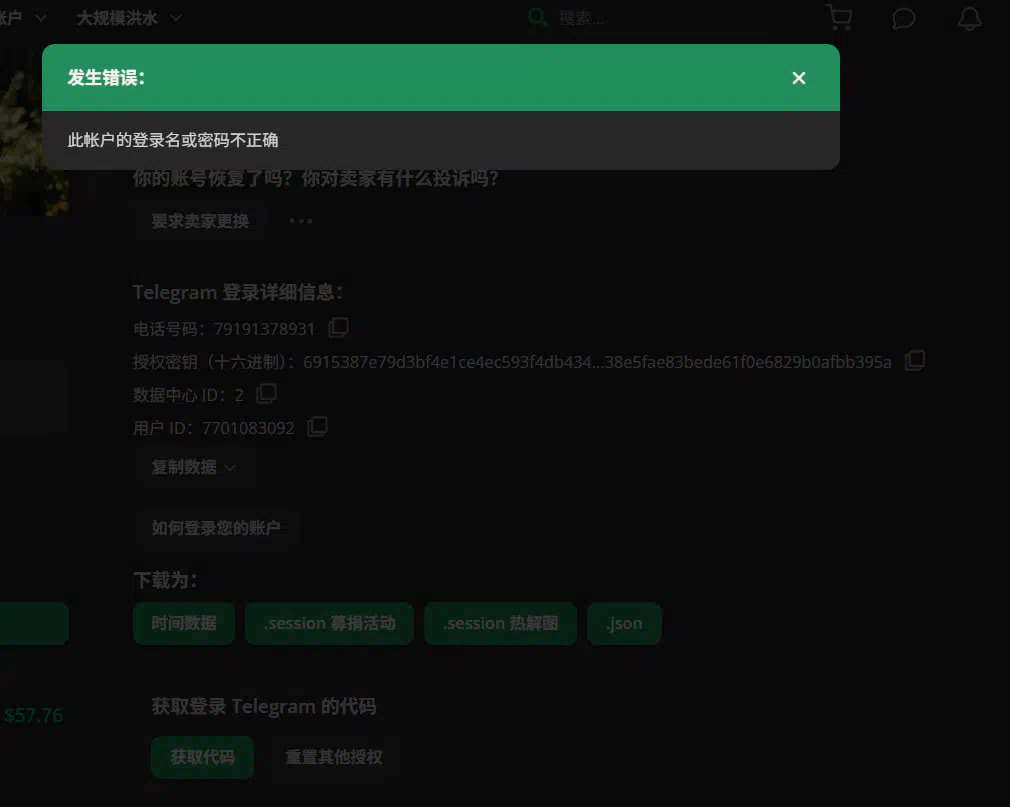This screenshot has height=807, width=1010.
Task: Open the three-dots more options menu
Action: click(301, 221)
